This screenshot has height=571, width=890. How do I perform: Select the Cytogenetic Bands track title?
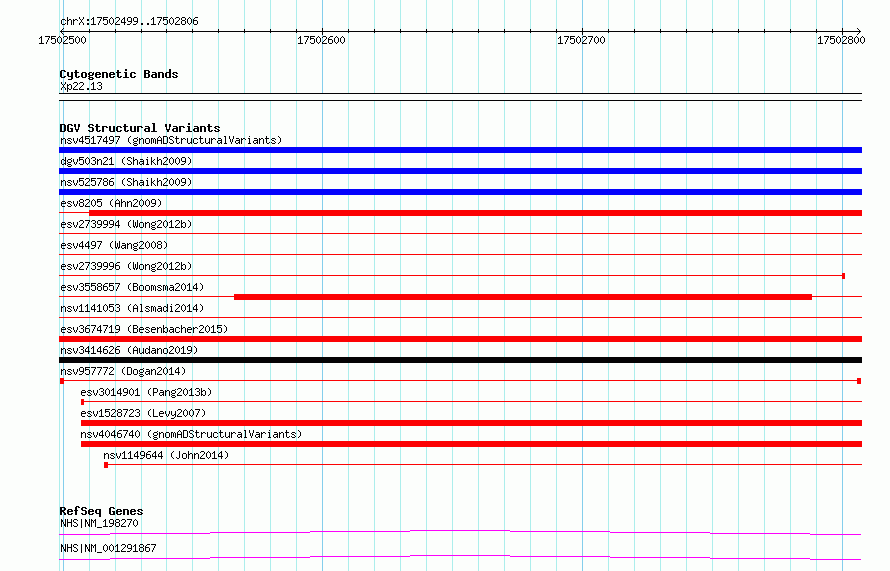(119, 74)
